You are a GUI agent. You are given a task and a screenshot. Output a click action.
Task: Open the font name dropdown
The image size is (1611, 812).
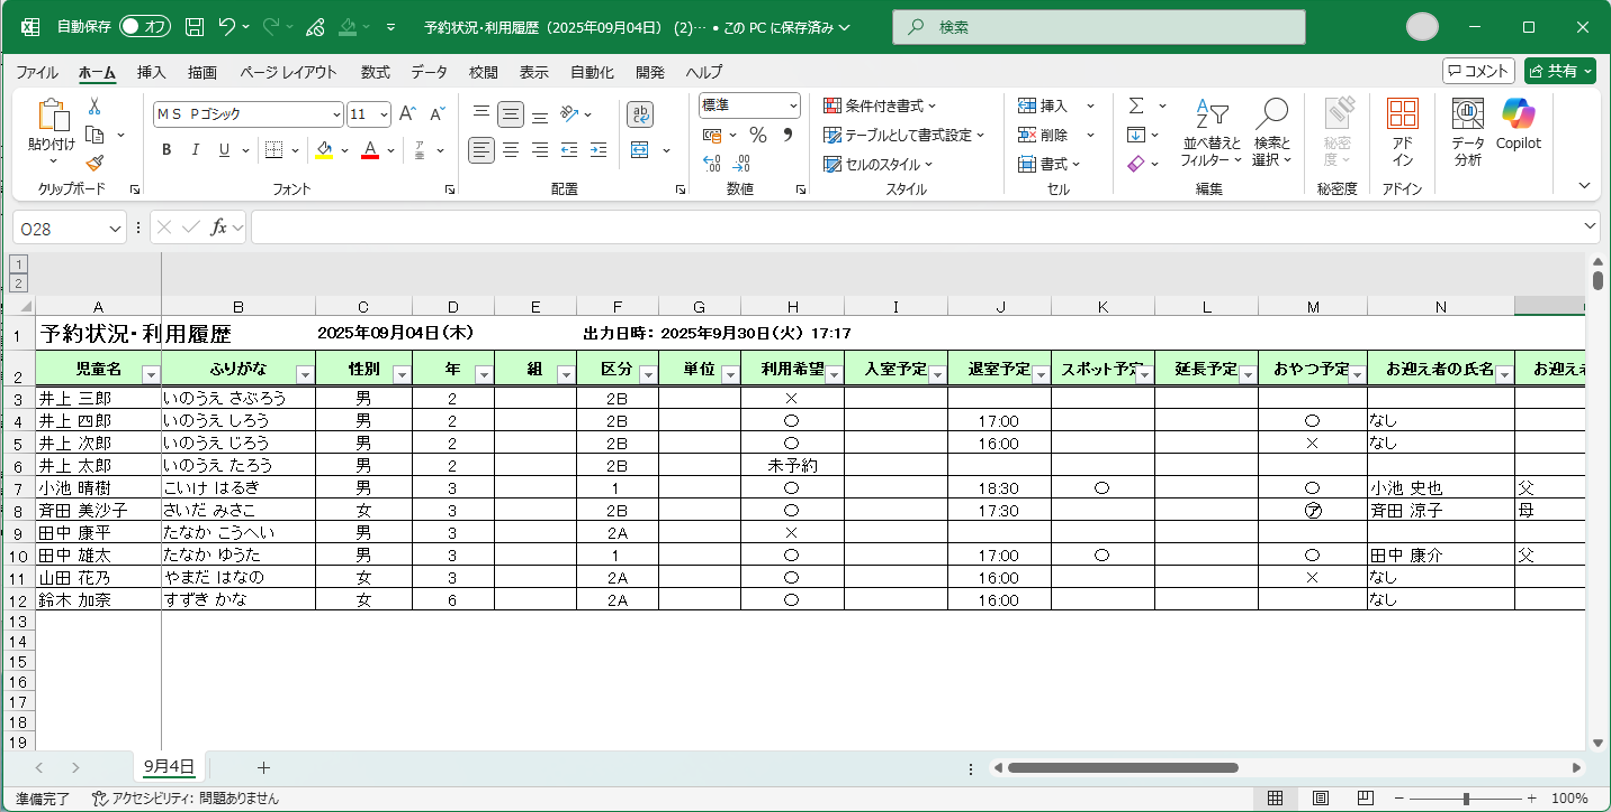[336, 115]
